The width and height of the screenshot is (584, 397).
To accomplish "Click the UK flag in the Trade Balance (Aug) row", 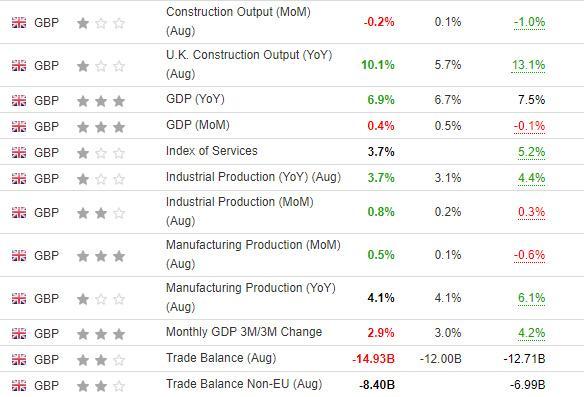I will 19,359.
